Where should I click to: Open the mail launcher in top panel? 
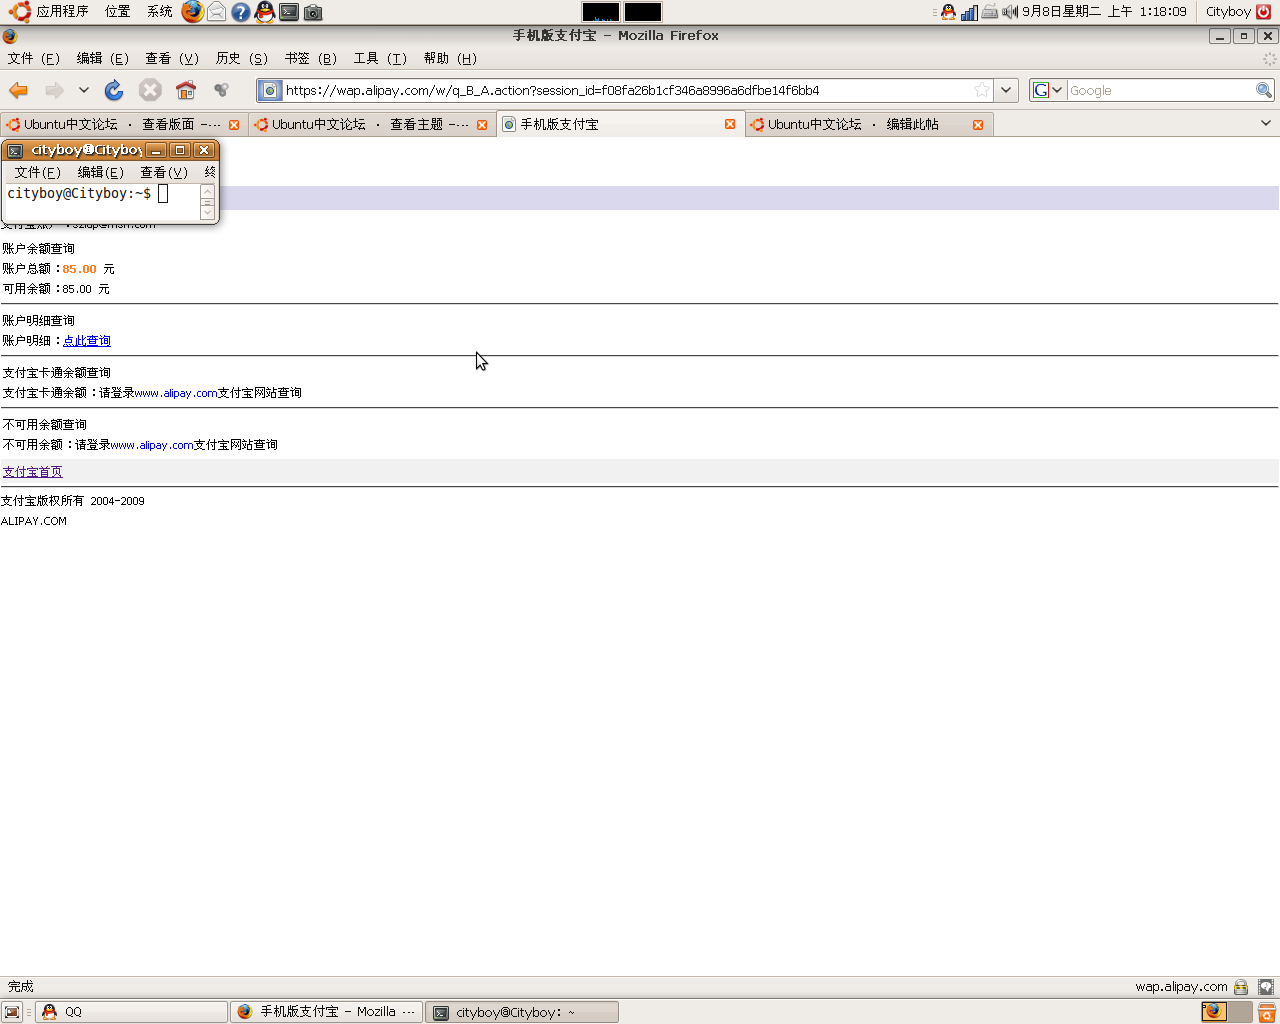click(216, 12)
